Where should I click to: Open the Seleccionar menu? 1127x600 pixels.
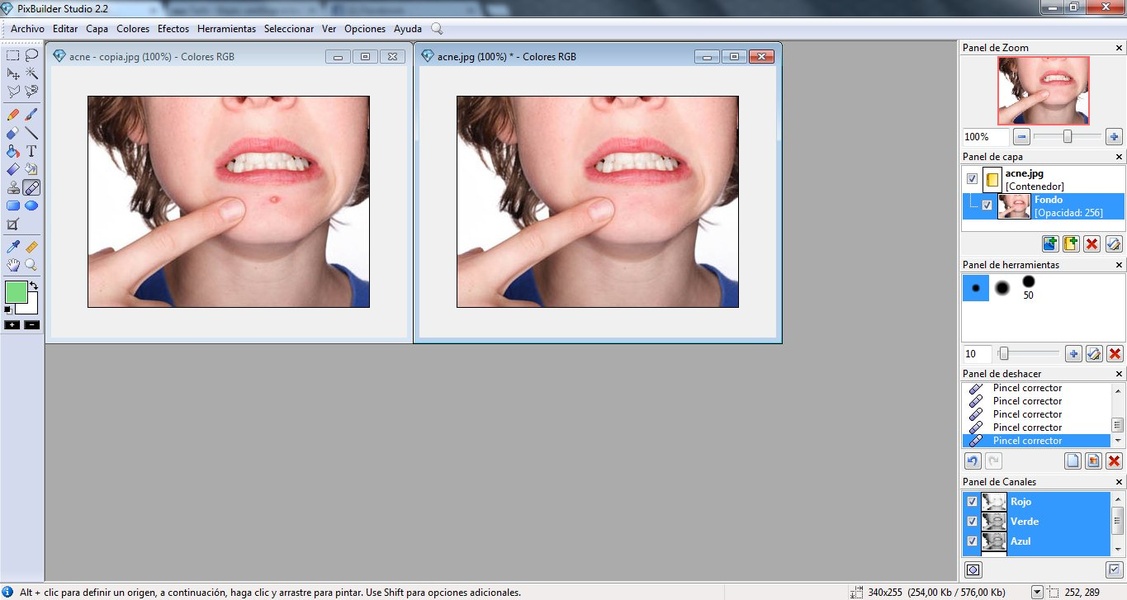289,29
